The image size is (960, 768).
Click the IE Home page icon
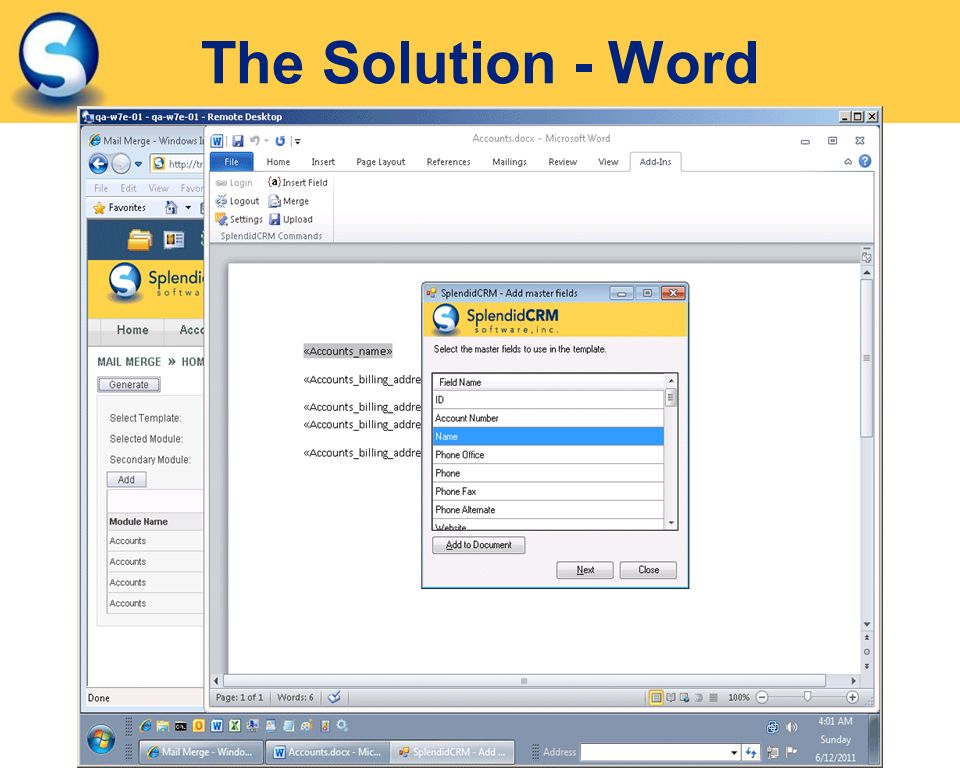click(171, 208)
